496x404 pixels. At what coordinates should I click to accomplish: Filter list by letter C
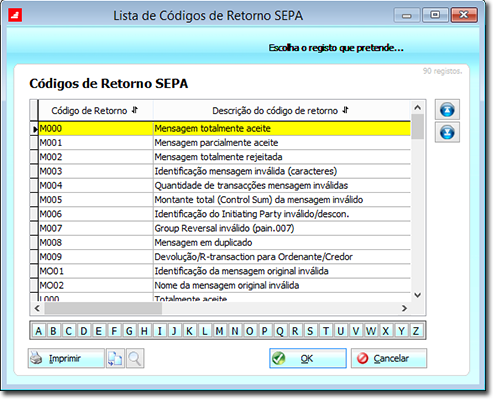click(69, 331)
